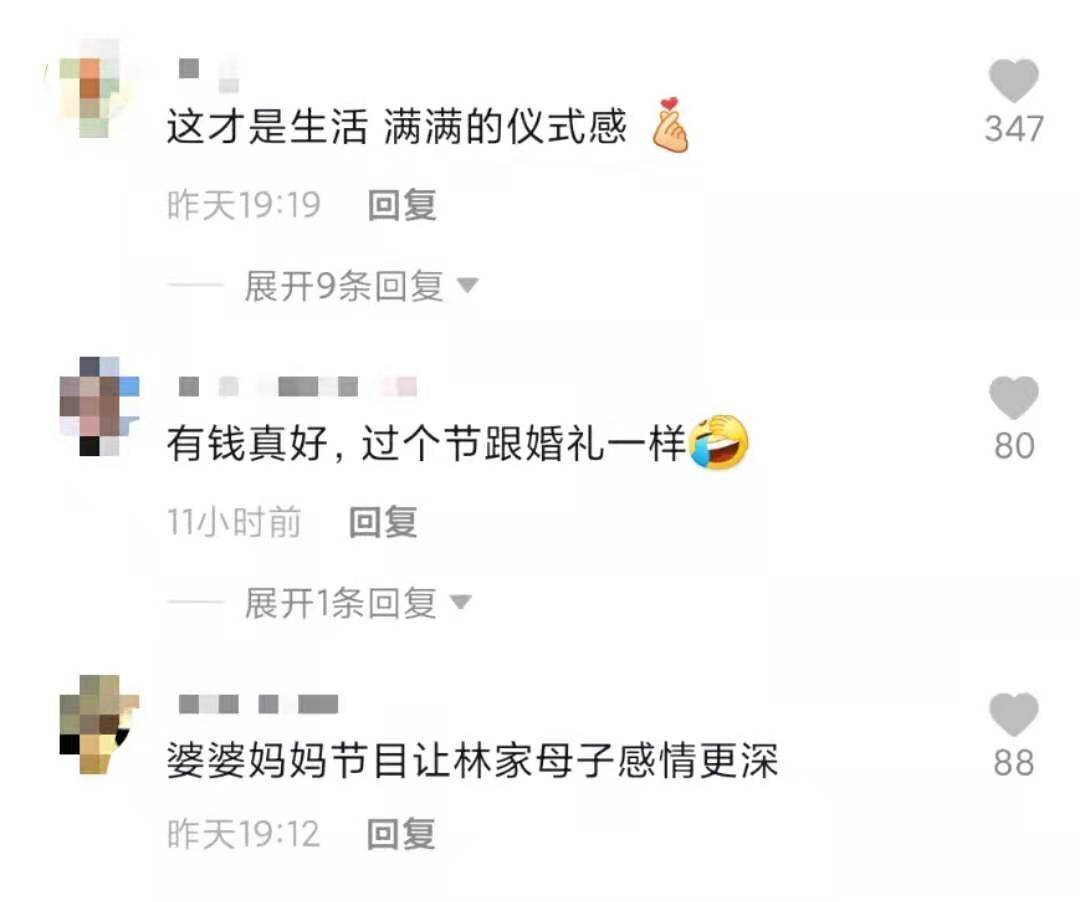Image resolution: width=1080 pixels, height=902 pixels.
Task: Select comment 婆婆妈妈节目让林家母子感情更深
Action: point(472,760)
